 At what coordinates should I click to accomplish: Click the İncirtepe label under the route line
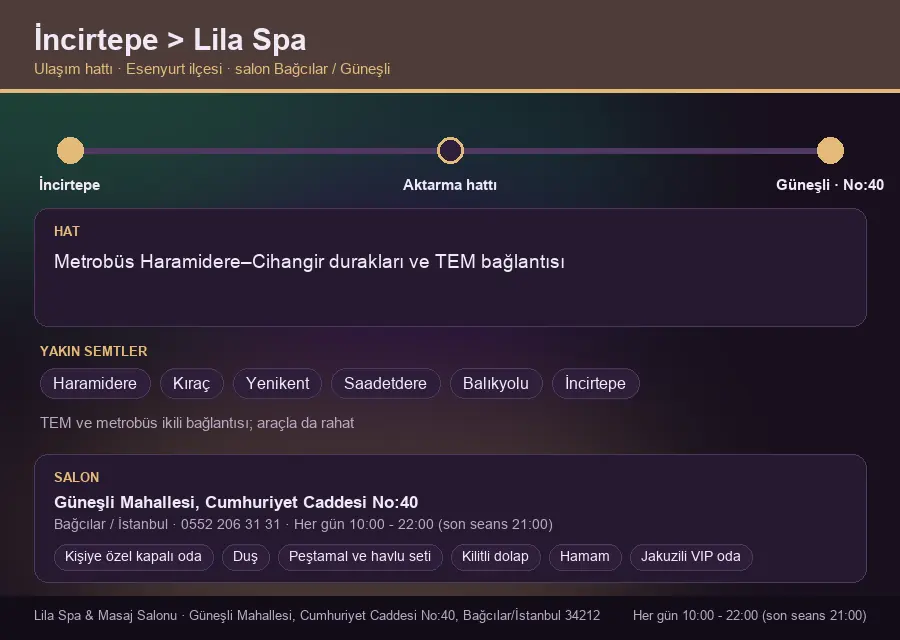pyautogui.click(x=69, y=185)
